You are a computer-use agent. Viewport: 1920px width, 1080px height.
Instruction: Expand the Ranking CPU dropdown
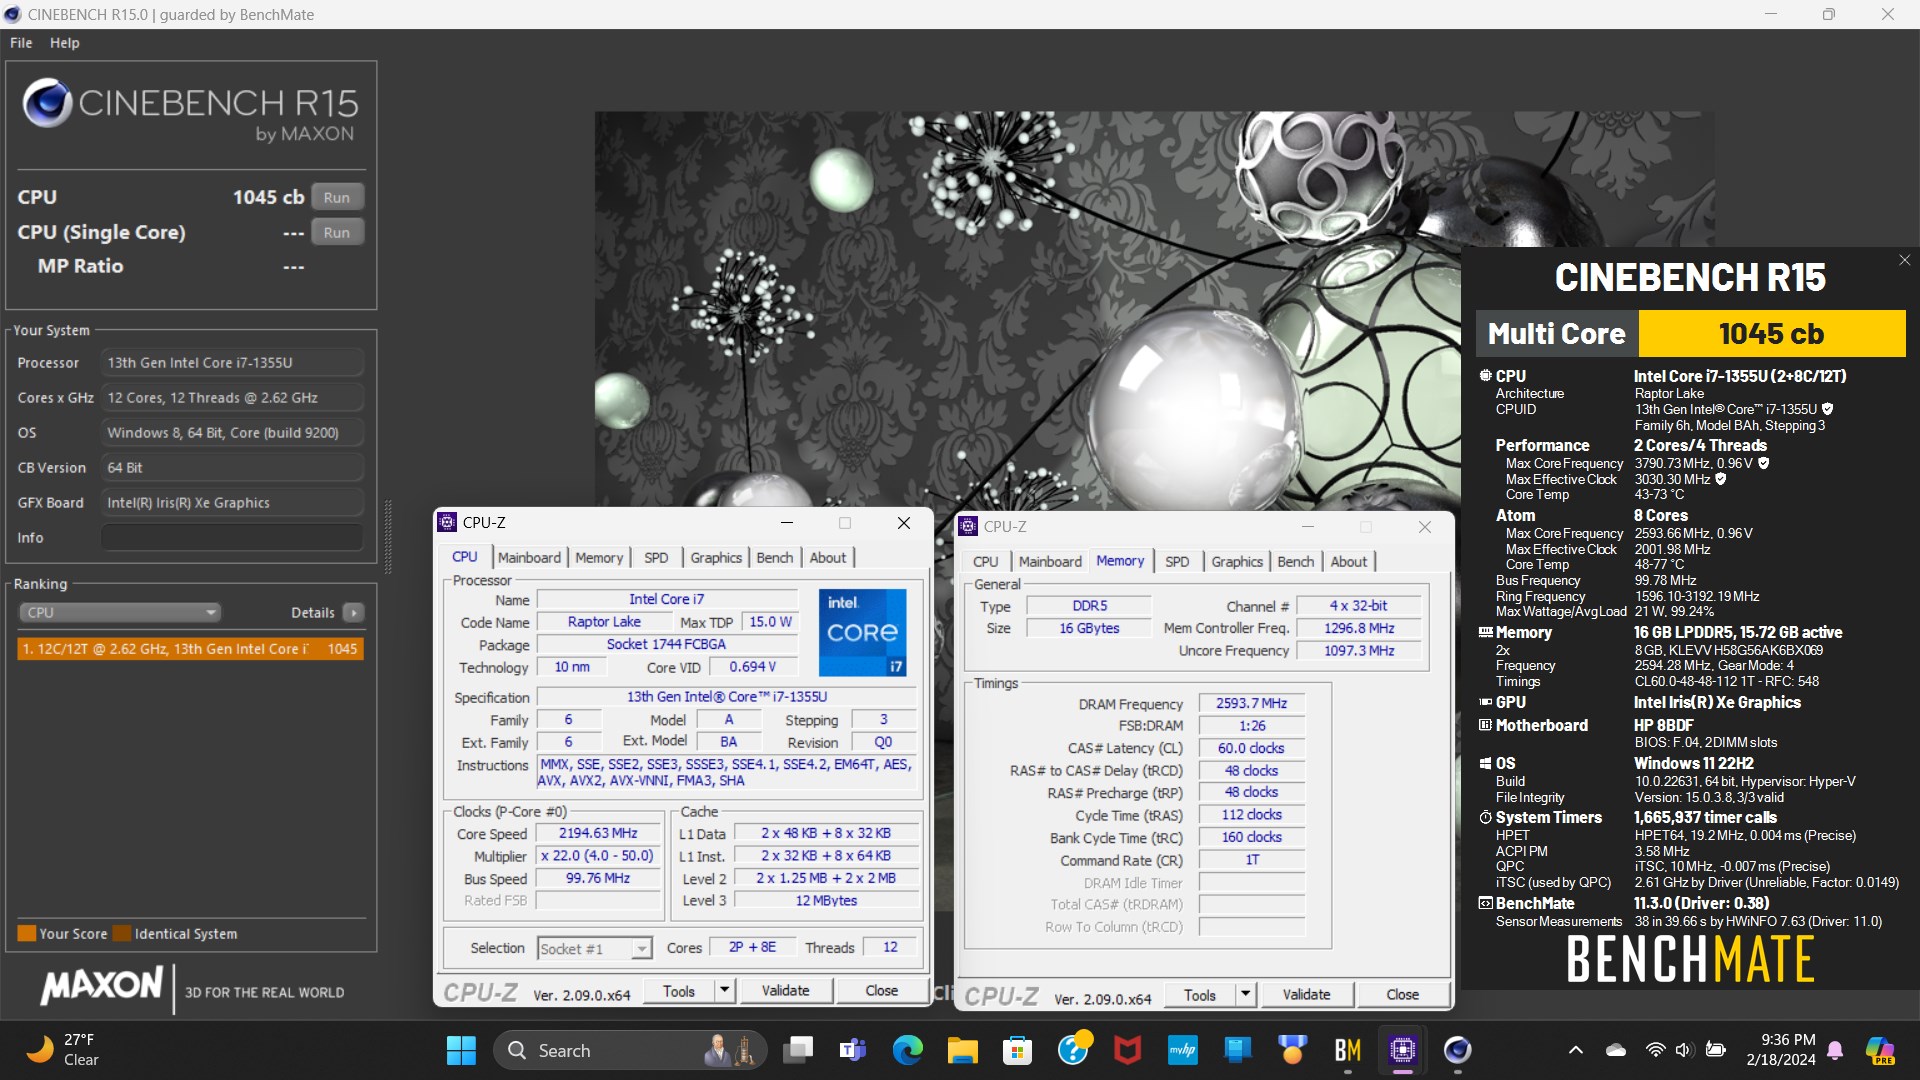(x=119, y=612)
